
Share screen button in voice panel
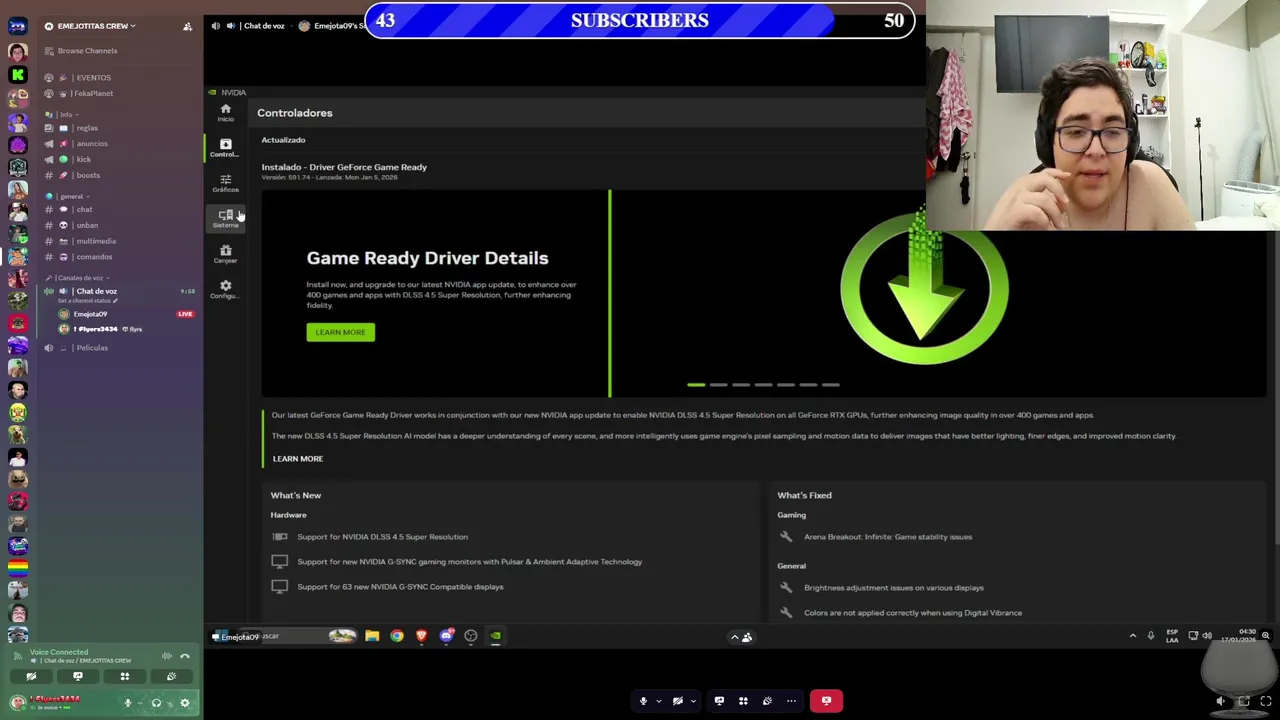77,677
